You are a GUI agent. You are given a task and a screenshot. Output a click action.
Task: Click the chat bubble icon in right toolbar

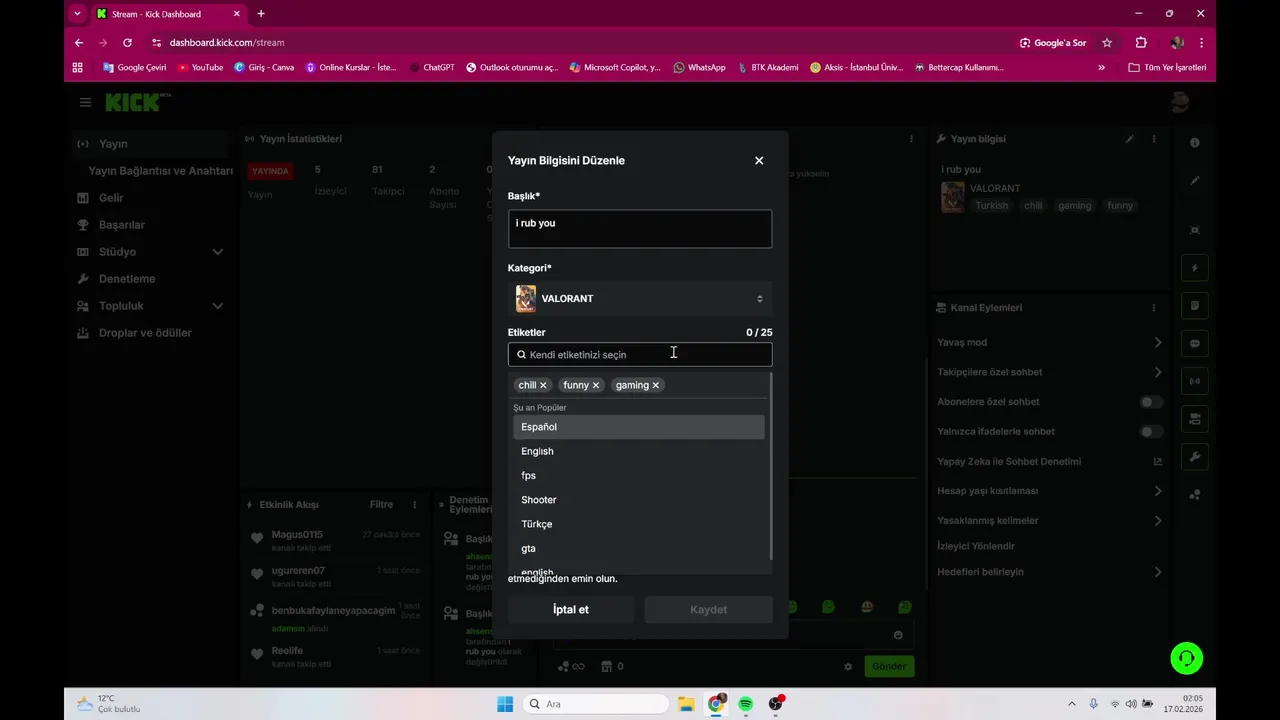pyautogui.click(x=1194, y=343)
